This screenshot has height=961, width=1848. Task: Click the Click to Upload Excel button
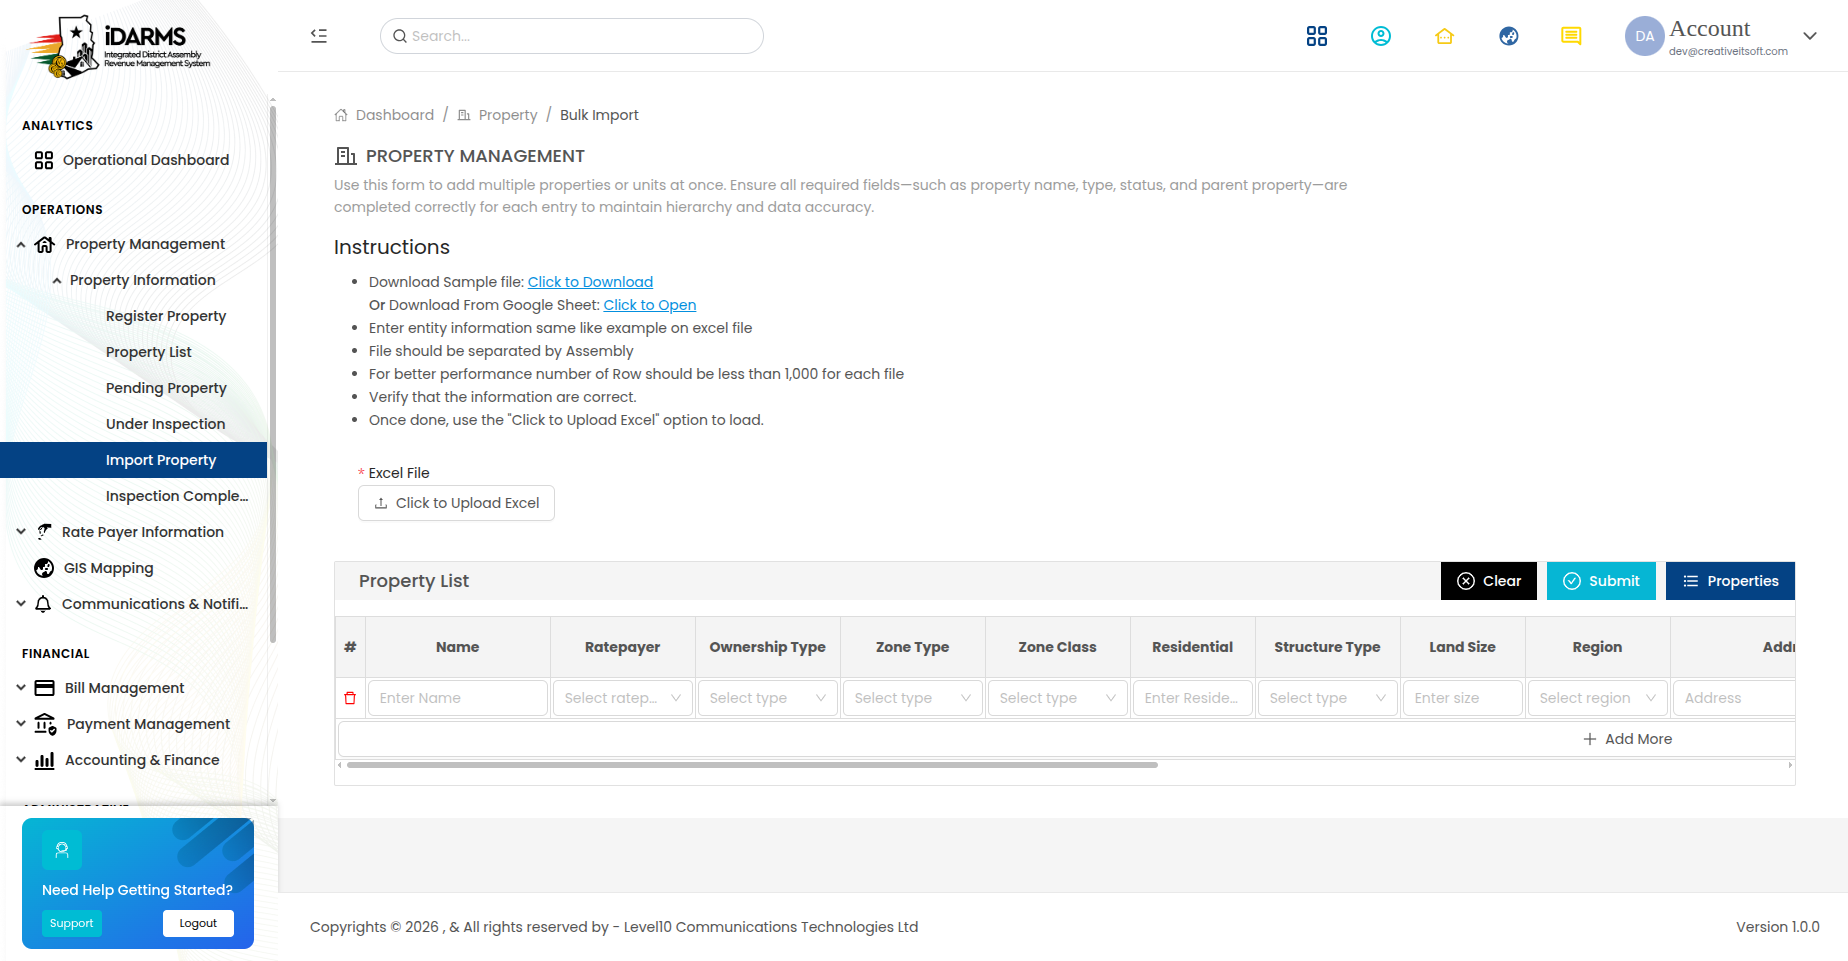click(456, 503)
